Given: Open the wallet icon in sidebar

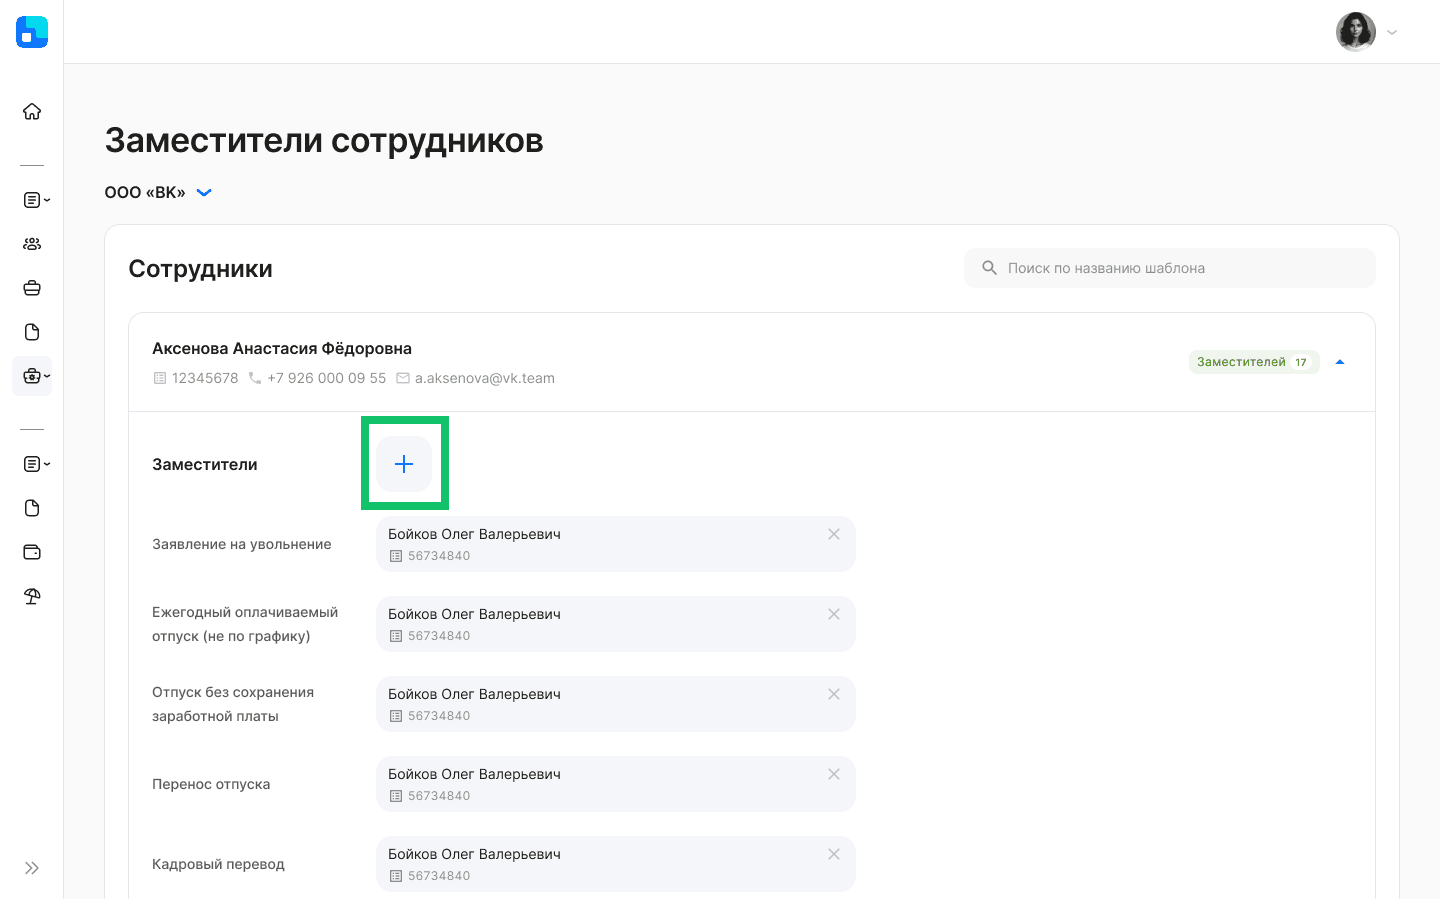Looking at the screenshot, I should 32,552.
